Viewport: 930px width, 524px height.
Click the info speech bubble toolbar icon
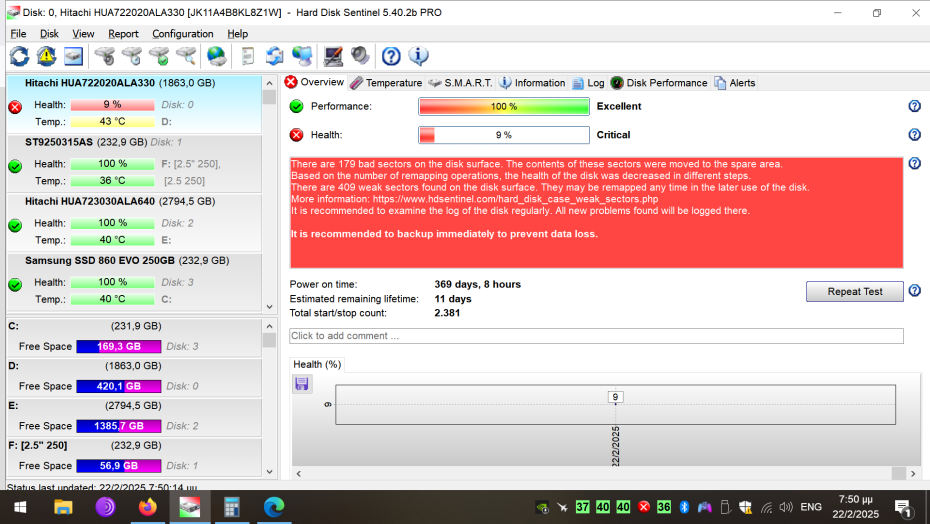tap(419, 56)
